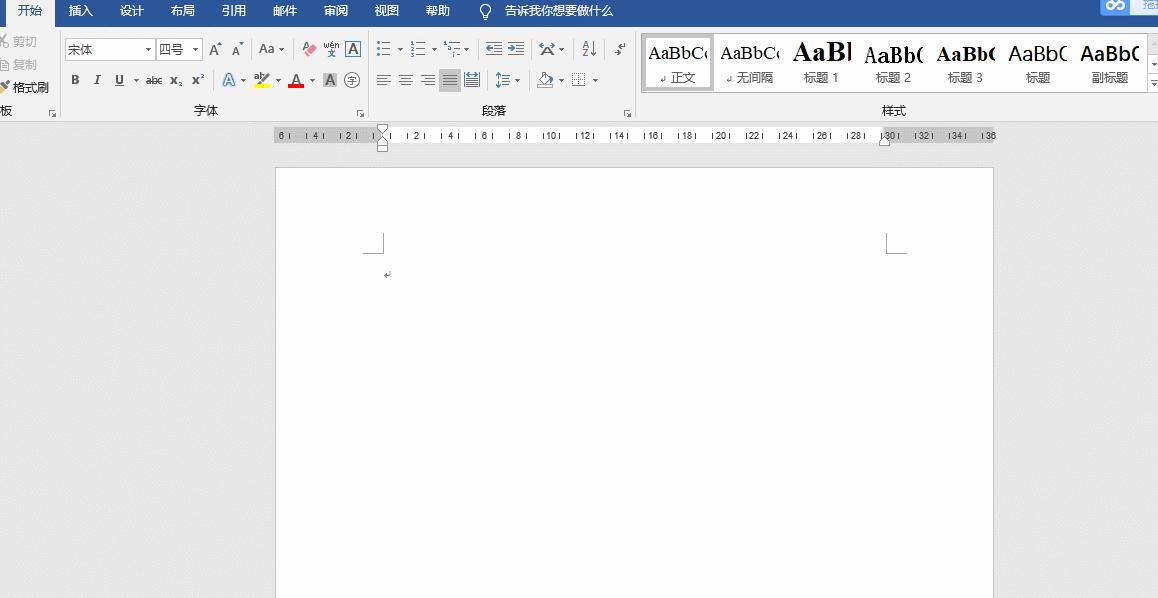1158x598 pixels.
Task: Open the Change Case (Aa) dropdown
Action: click(271, 49)
